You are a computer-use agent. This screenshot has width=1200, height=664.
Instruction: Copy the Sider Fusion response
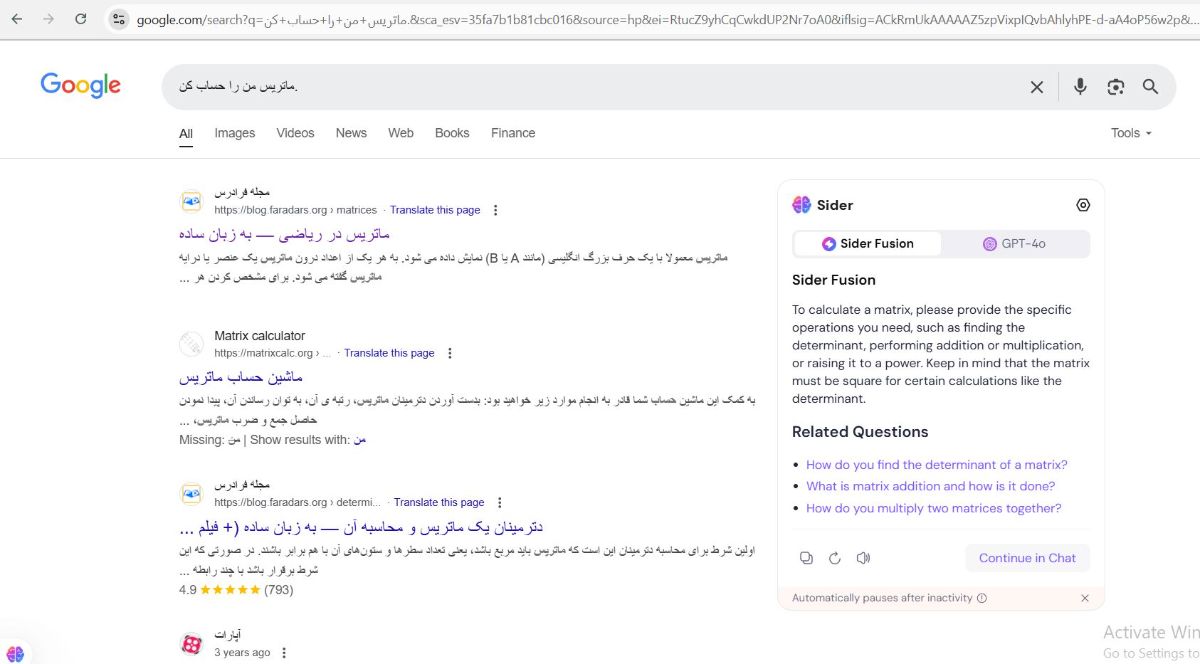point(806,558)
